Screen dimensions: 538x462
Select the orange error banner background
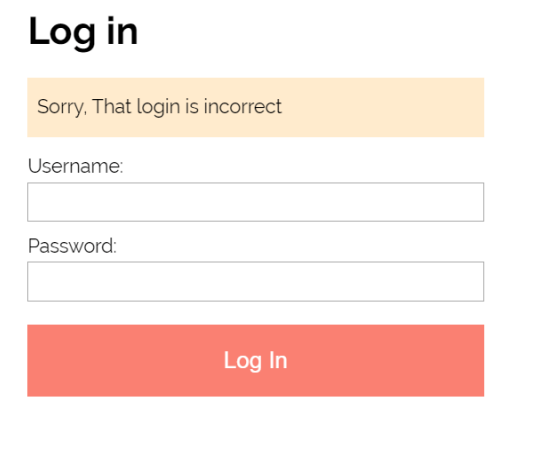(x=256, y=107)
